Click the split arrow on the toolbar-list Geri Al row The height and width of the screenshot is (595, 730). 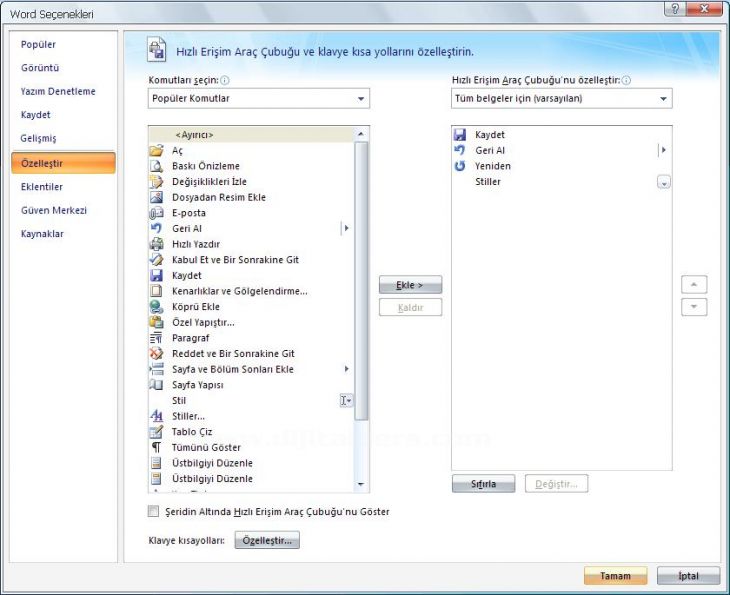coord(663,150)
